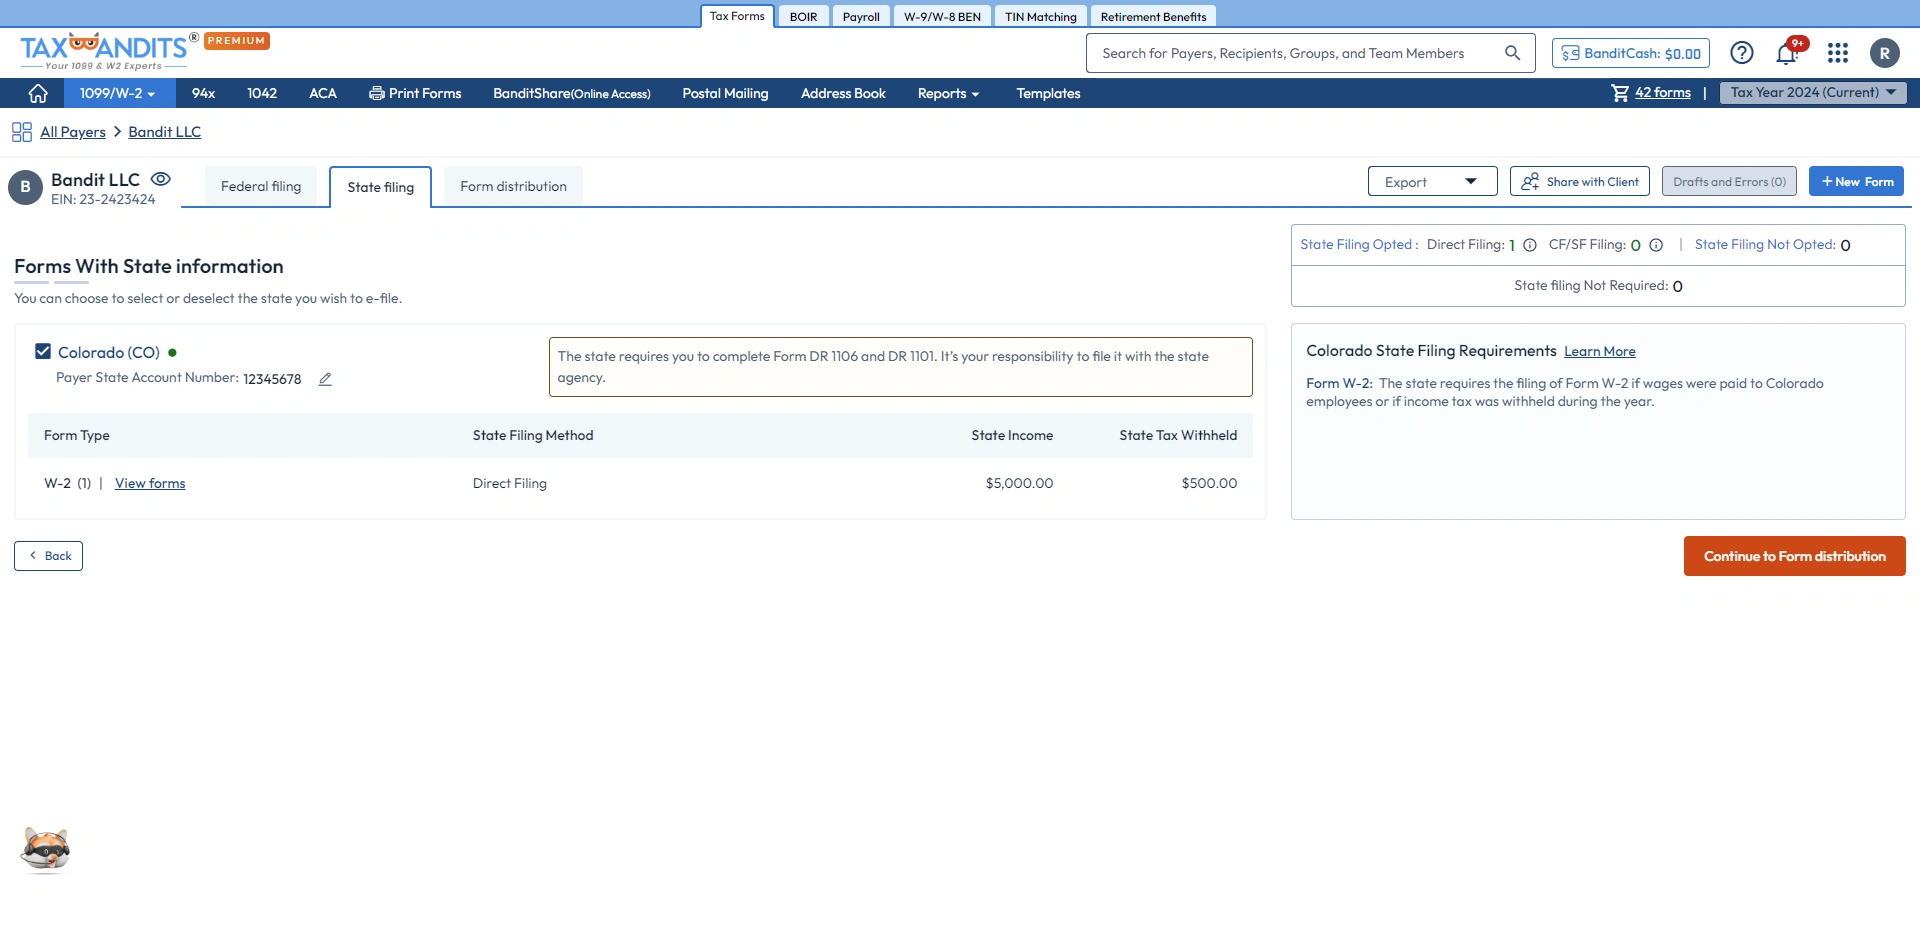Click the Back button
Viewport: 1920px width, 951px height.
point(48,556)
